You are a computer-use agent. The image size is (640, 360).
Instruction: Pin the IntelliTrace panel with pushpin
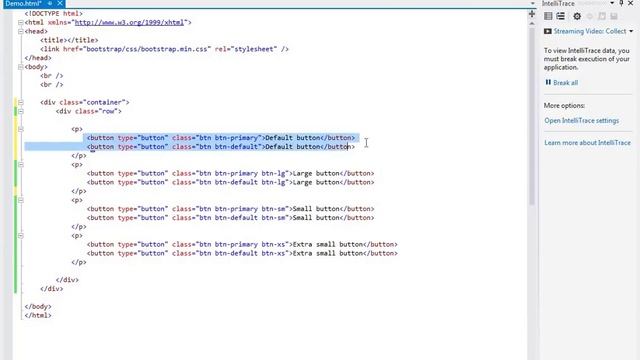(621, 3)
